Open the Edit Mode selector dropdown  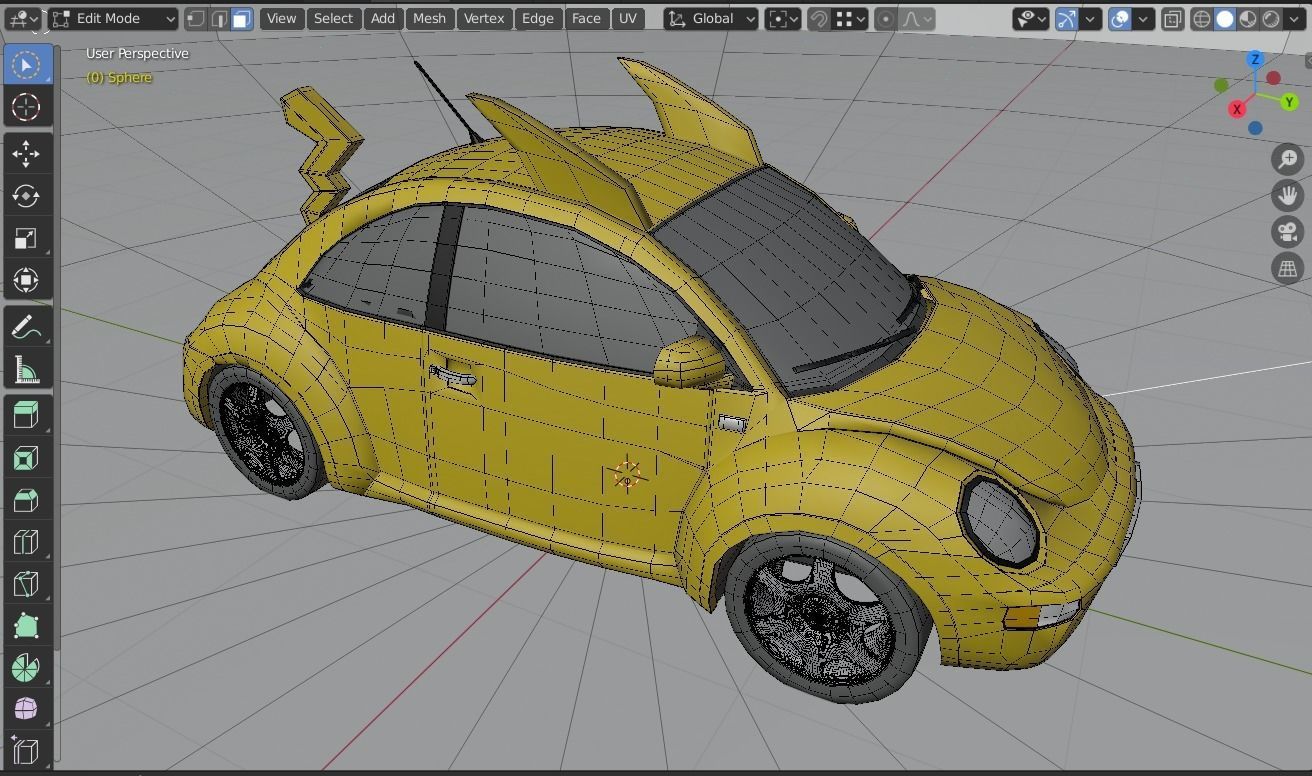tap(113, 18)
